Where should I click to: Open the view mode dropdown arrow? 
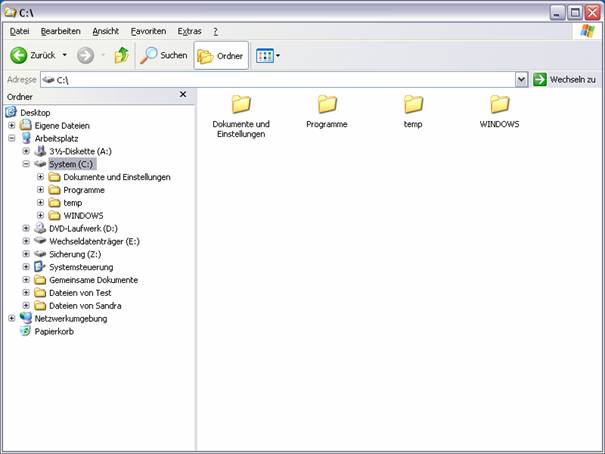click(x=278, y=56)
